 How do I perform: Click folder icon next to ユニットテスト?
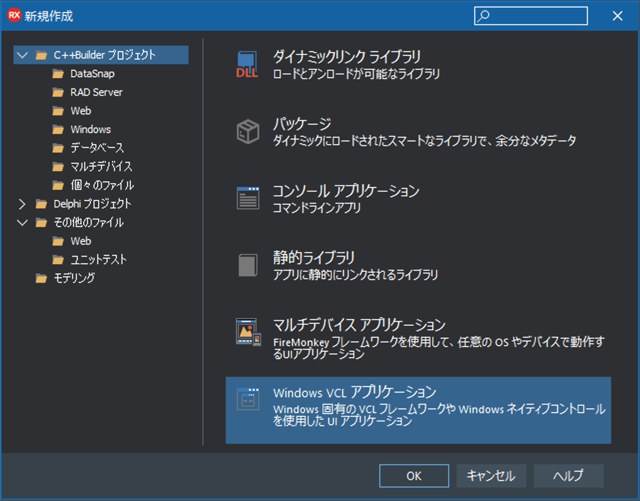point(58,260)
